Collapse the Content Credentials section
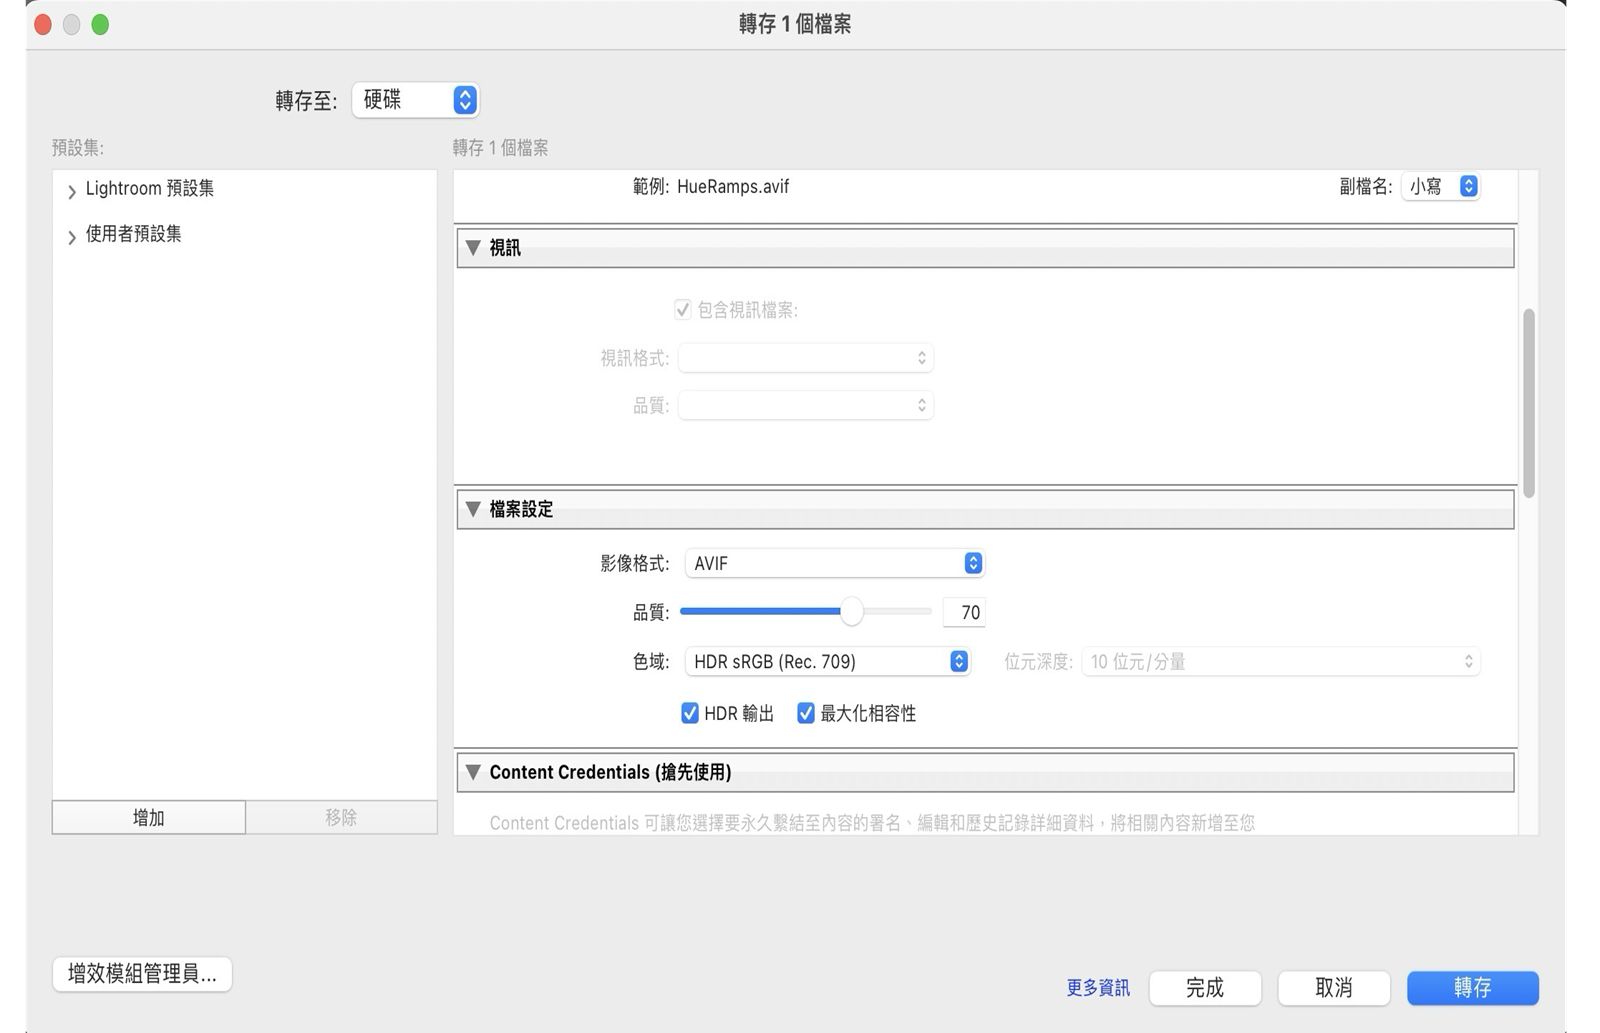The image size is (1600, 1033). point(473,772)
